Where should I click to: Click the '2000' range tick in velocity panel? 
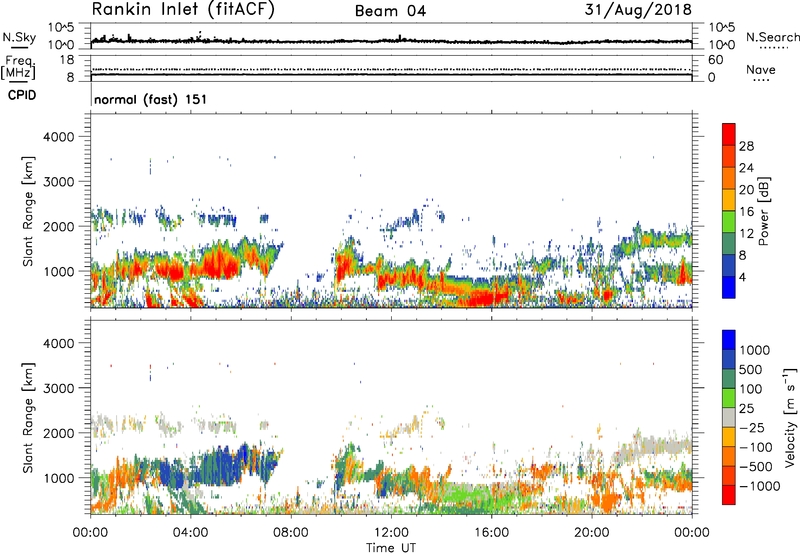tap(58, 433)
